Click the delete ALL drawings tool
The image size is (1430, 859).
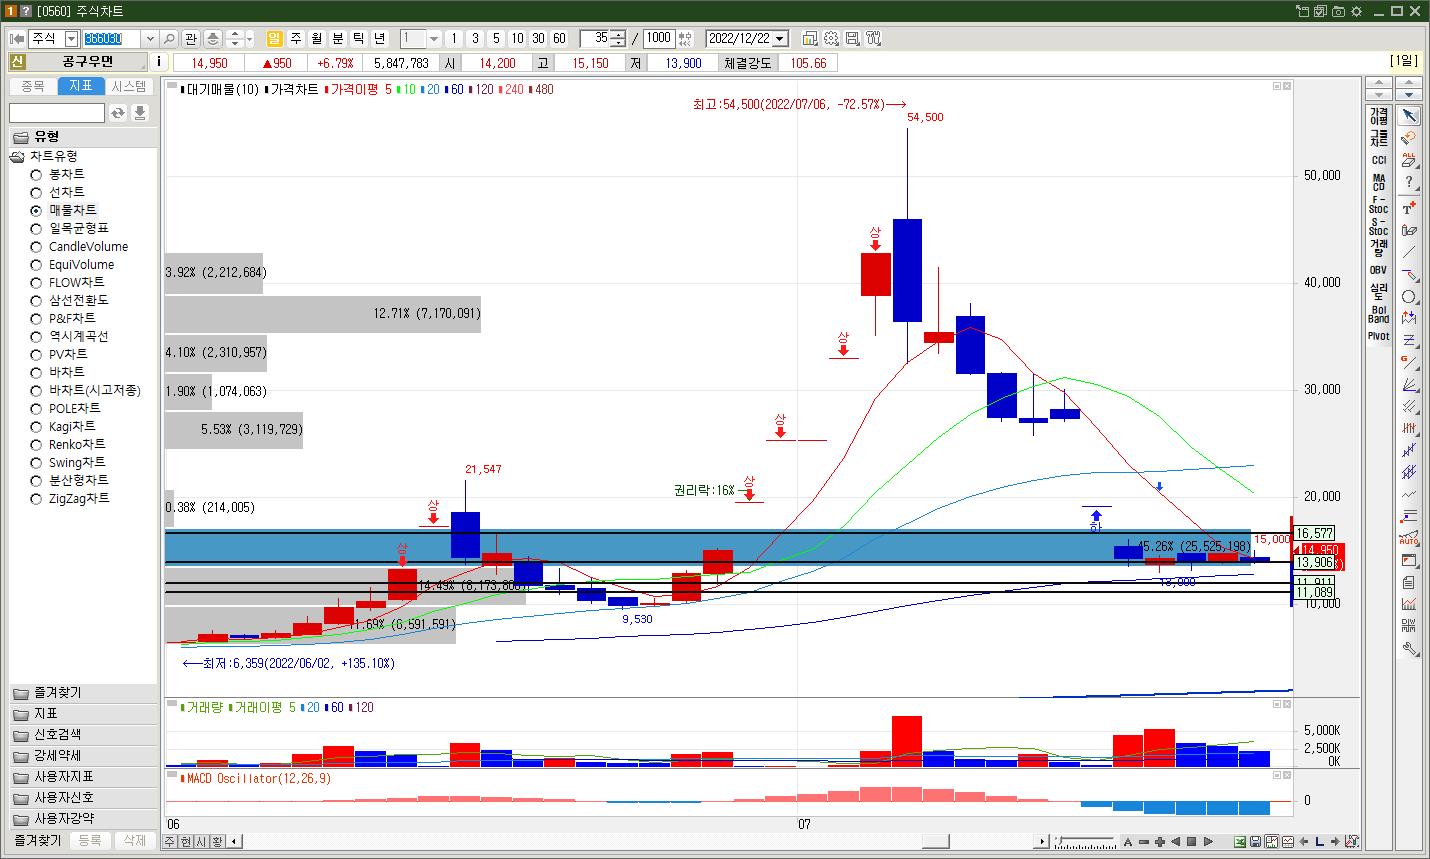1409,160
